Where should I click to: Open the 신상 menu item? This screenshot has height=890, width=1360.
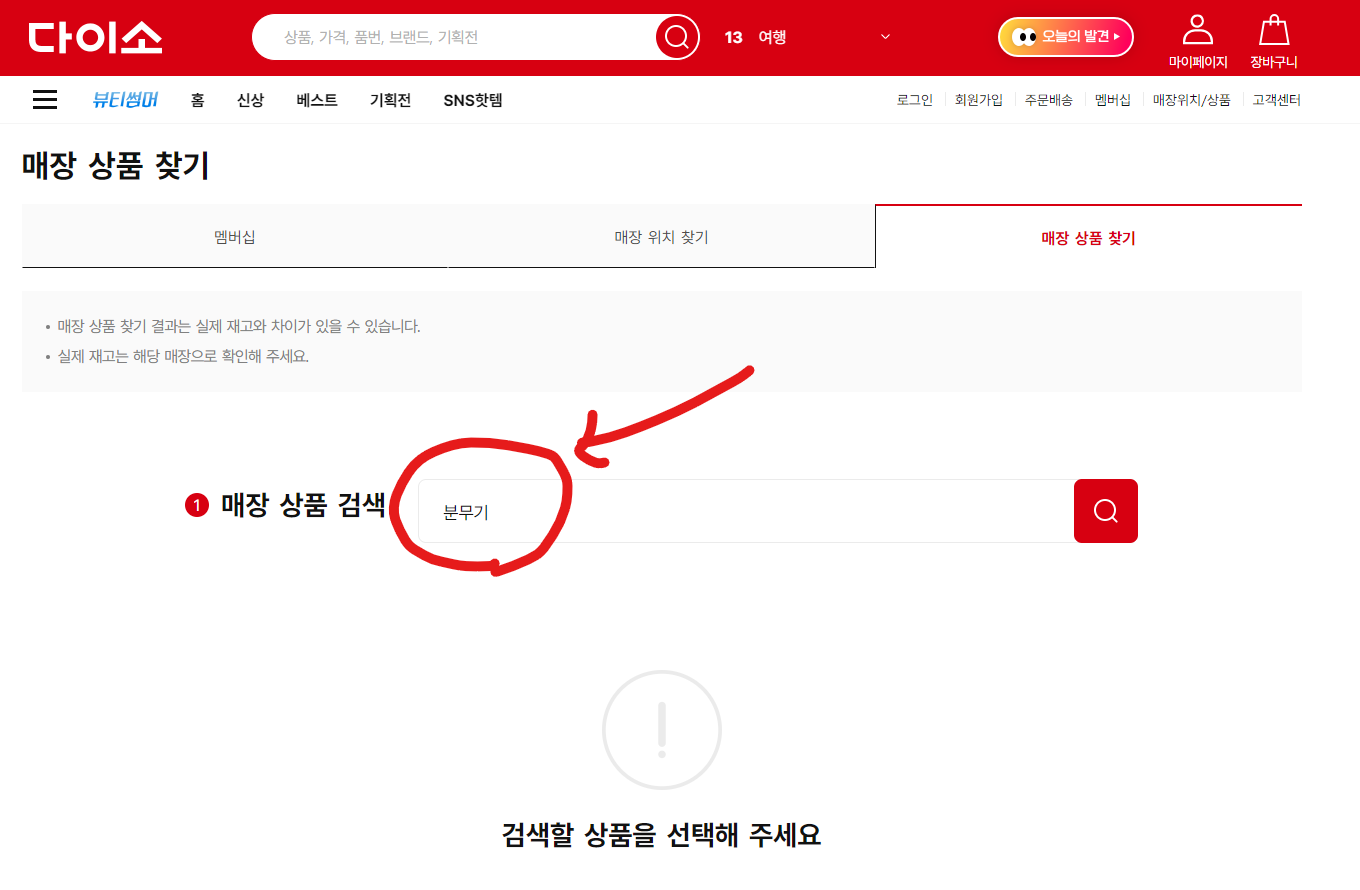tap(250, 100)
